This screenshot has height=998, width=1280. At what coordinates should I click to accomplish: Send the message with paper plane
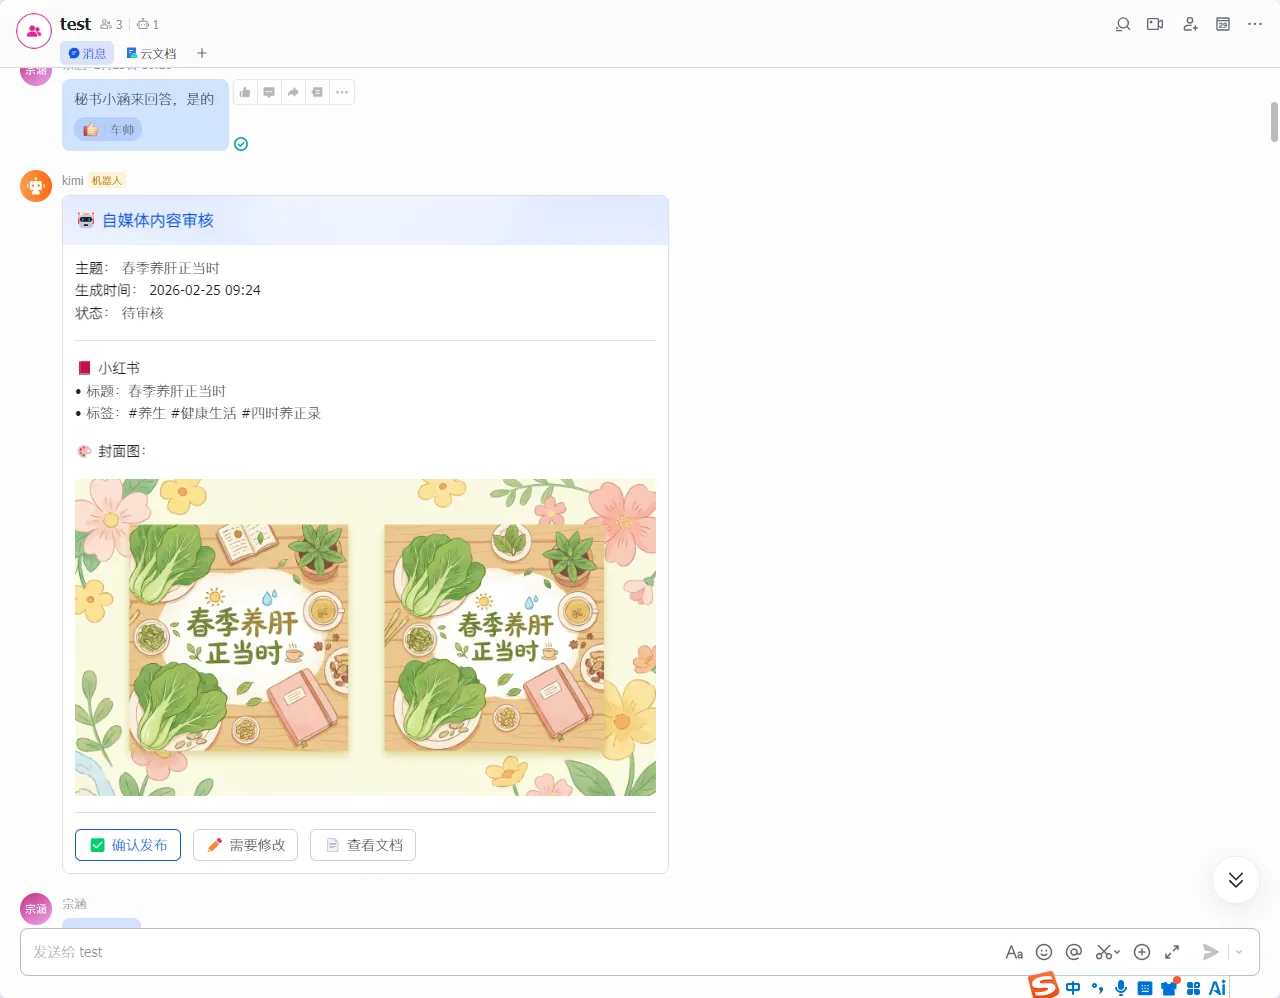pyautogui.click(x=1210, y=952)
